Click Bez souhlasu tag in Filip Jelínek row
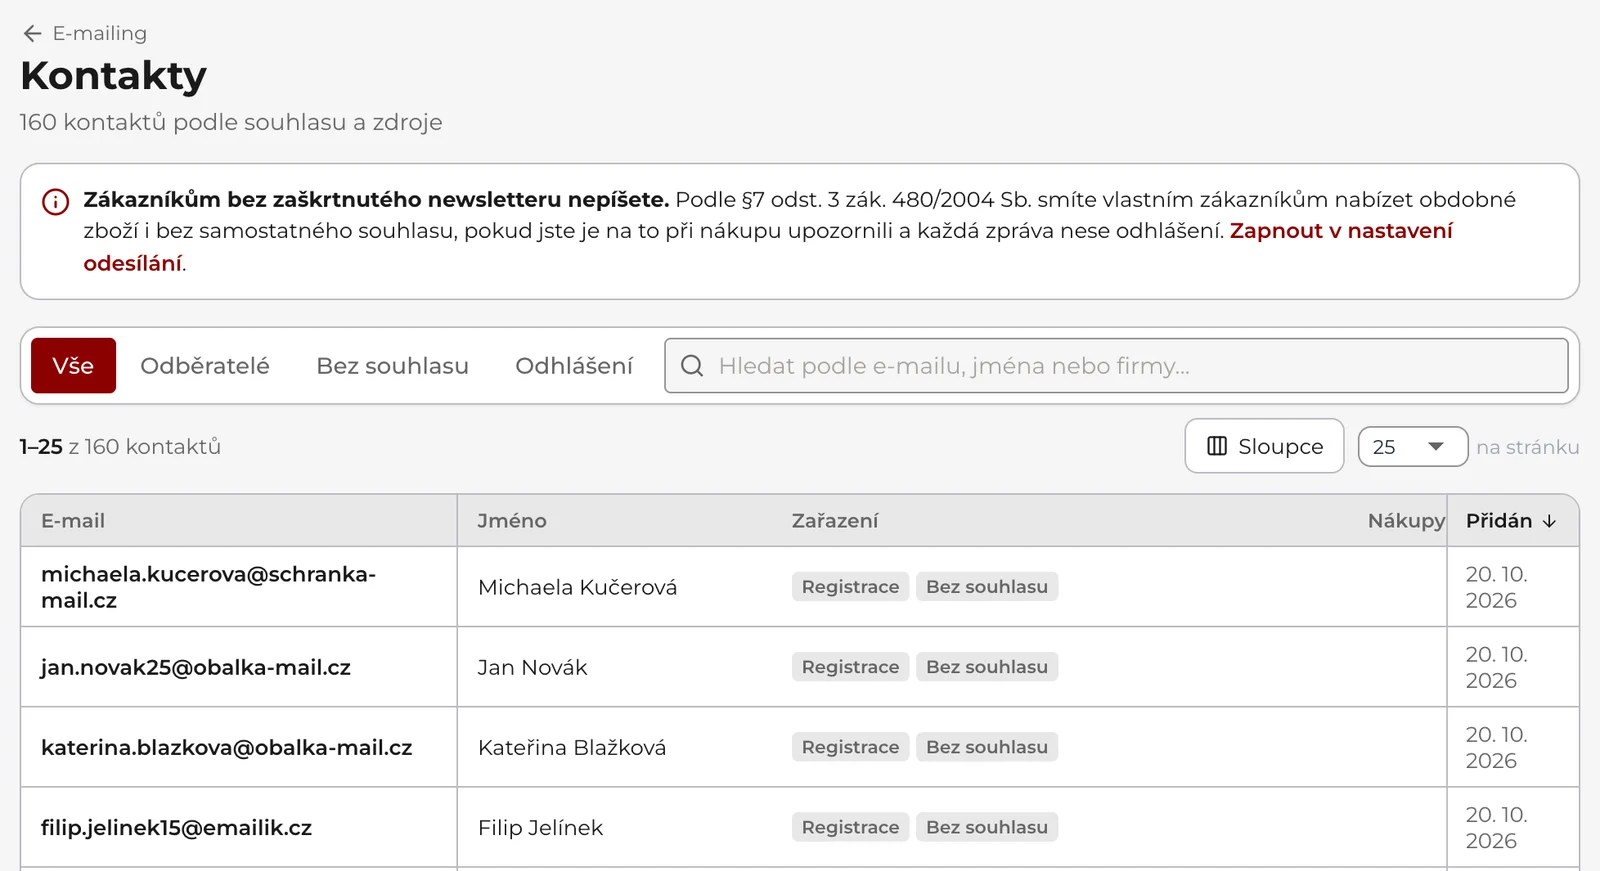 pos(987,827)
